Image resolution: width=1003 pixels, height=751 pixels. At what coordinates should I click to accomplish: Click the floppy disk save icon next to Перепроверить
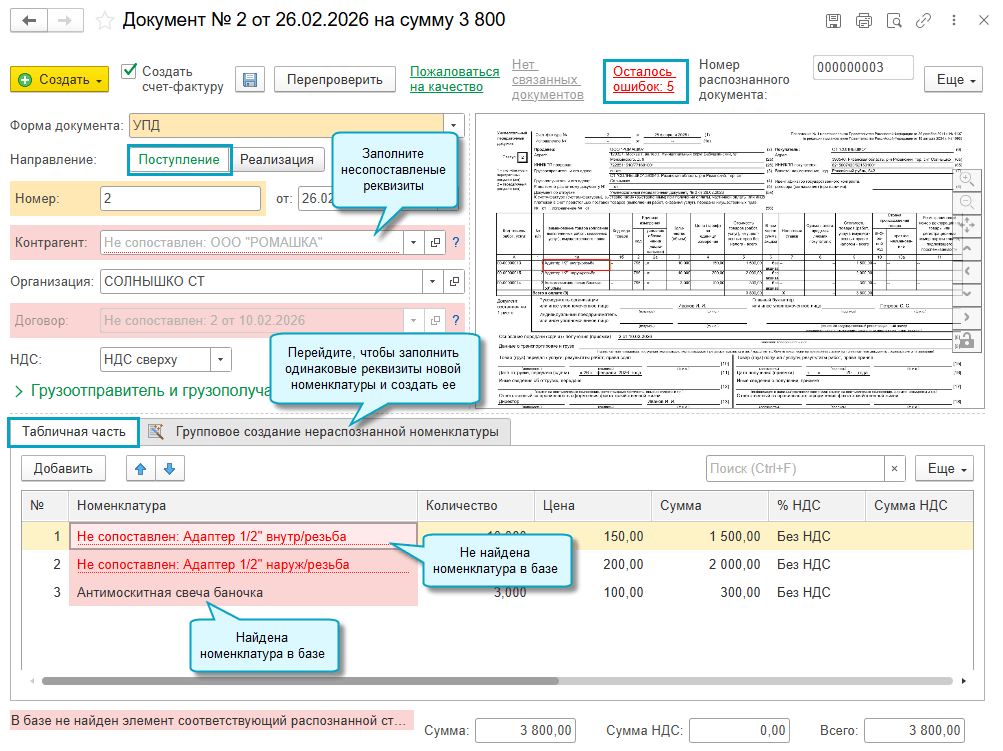tap(249, 80)
